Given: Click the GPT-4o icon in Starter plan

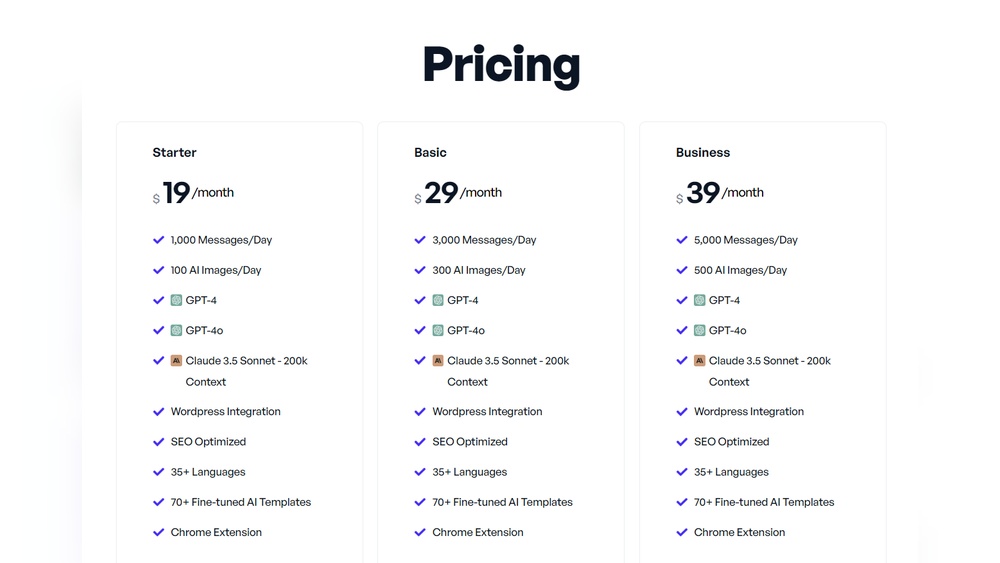Looking at the screenshot, I should point(176,330).
